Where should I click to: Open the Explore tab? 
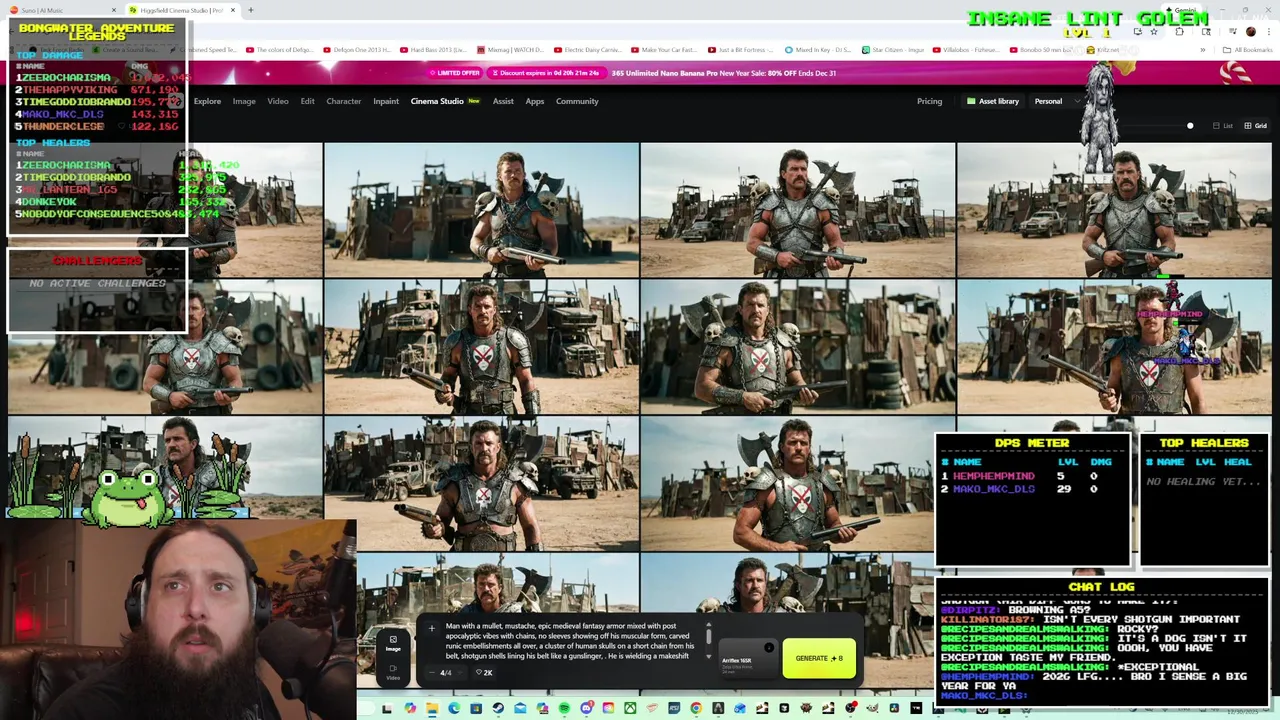tap(207, 101)
